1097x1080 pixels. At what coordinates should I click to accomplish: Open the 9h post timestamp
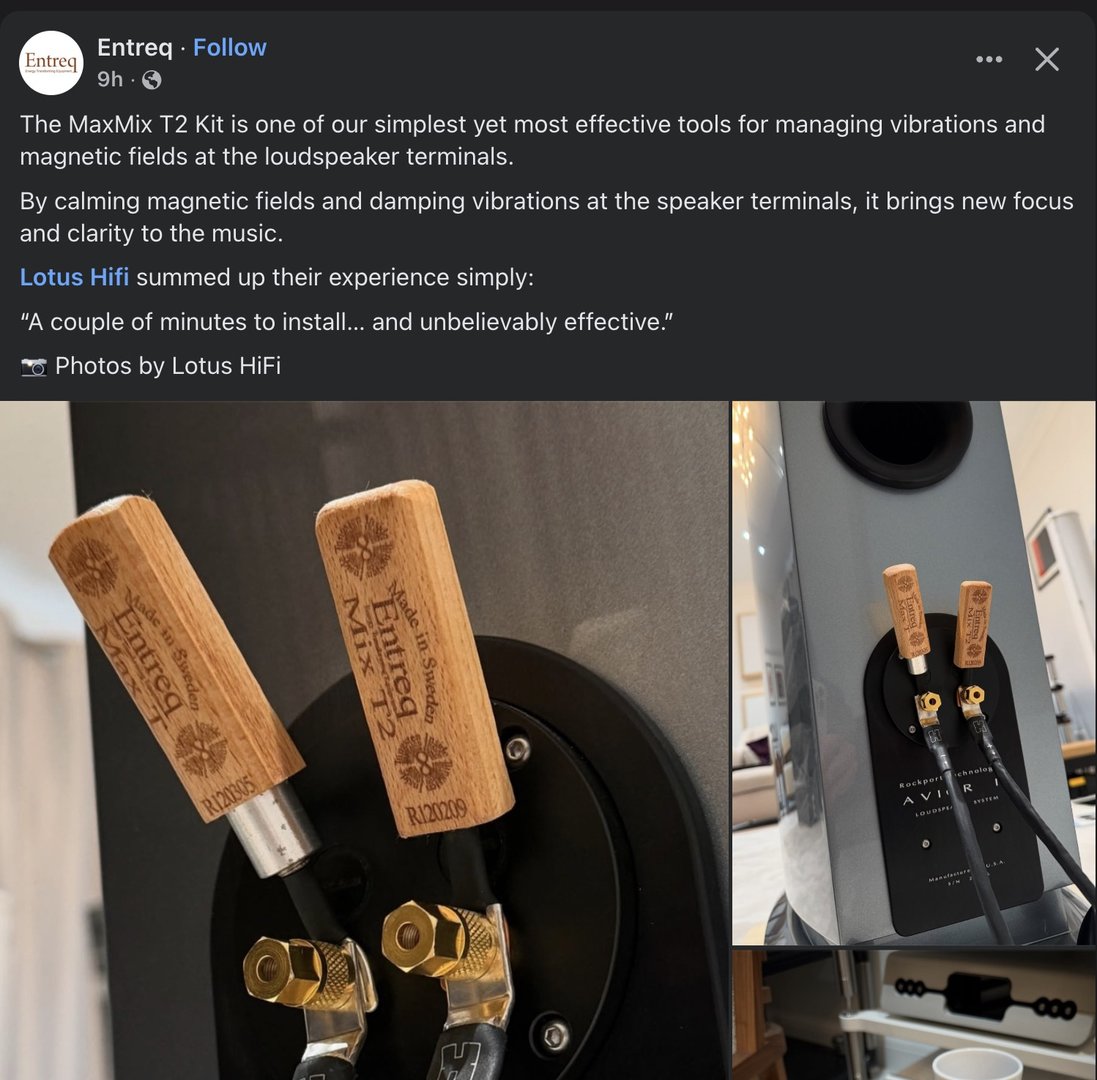point(110,79)
